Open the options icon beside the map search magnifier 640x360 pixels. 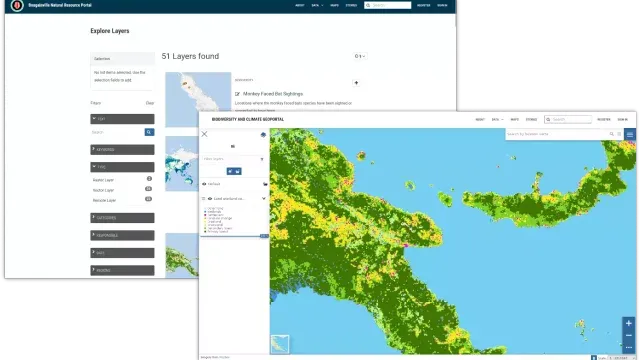pos(619,134)
